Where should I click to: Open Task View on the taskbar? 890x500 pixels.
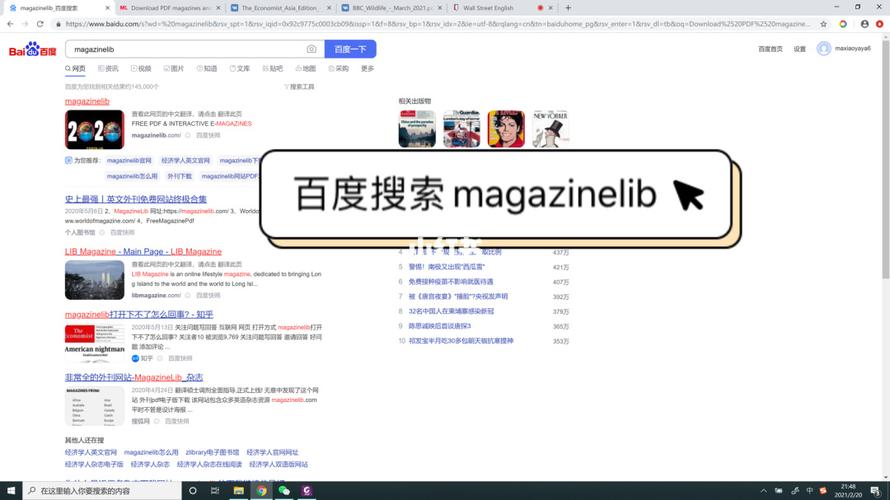(x=215, y=490)
